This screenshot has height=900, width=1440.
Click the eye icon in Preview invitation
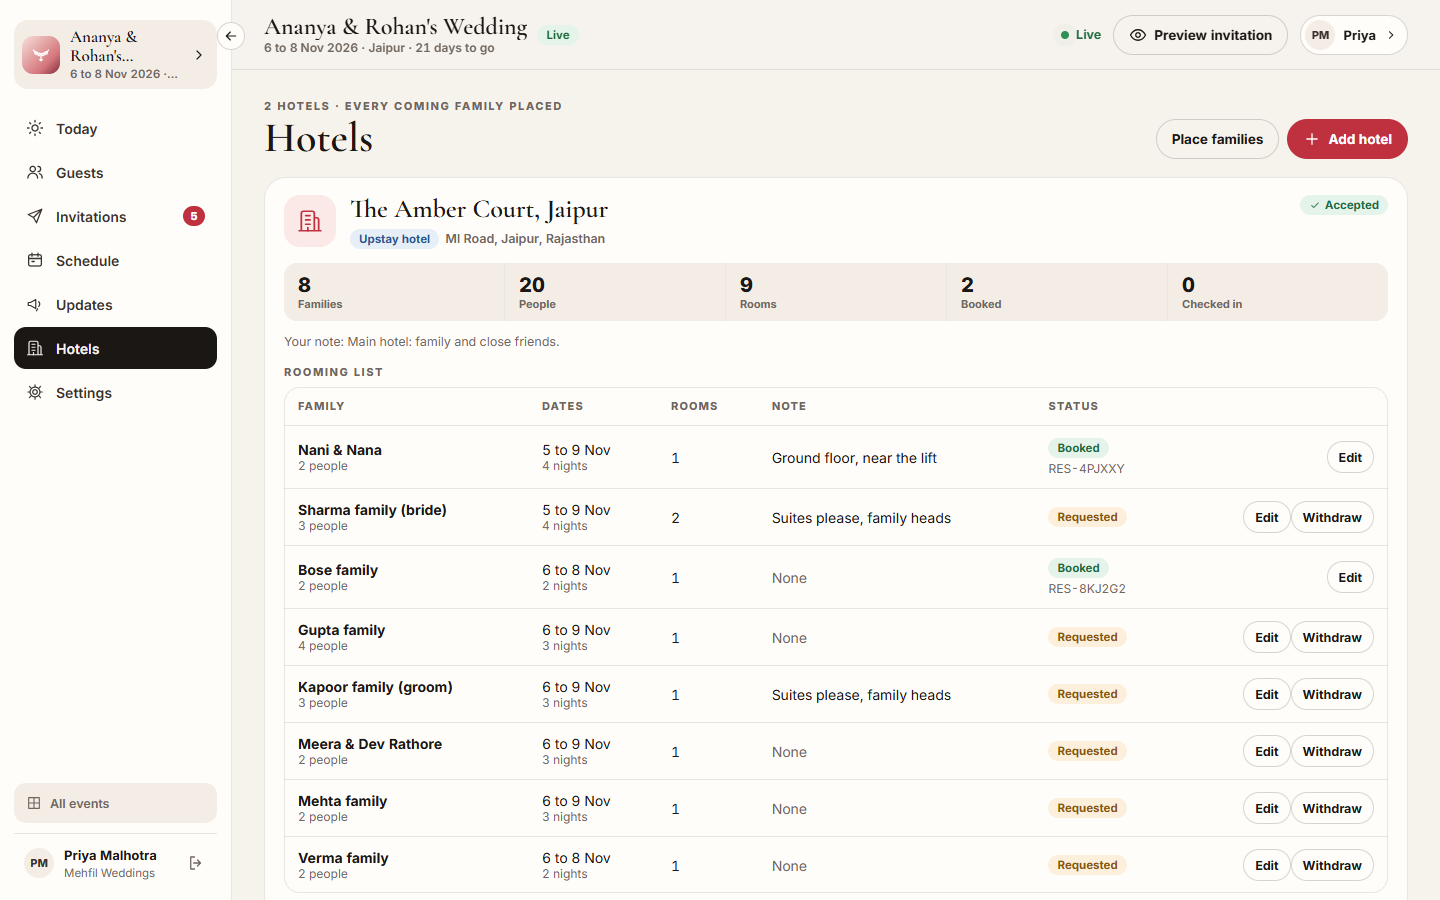click(x=1138, y=35)
